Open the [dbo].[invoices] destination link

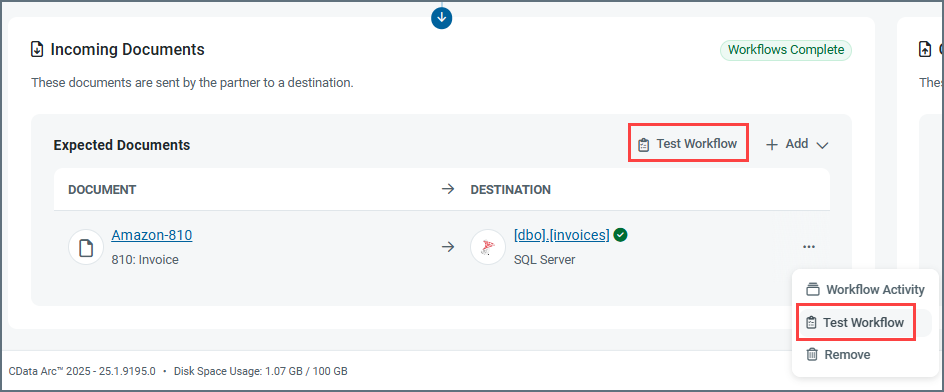562,235
